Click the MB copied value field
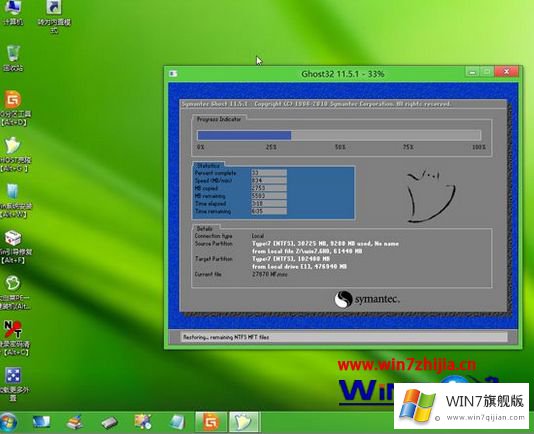534x434 pixels. [x=269, y=188]
